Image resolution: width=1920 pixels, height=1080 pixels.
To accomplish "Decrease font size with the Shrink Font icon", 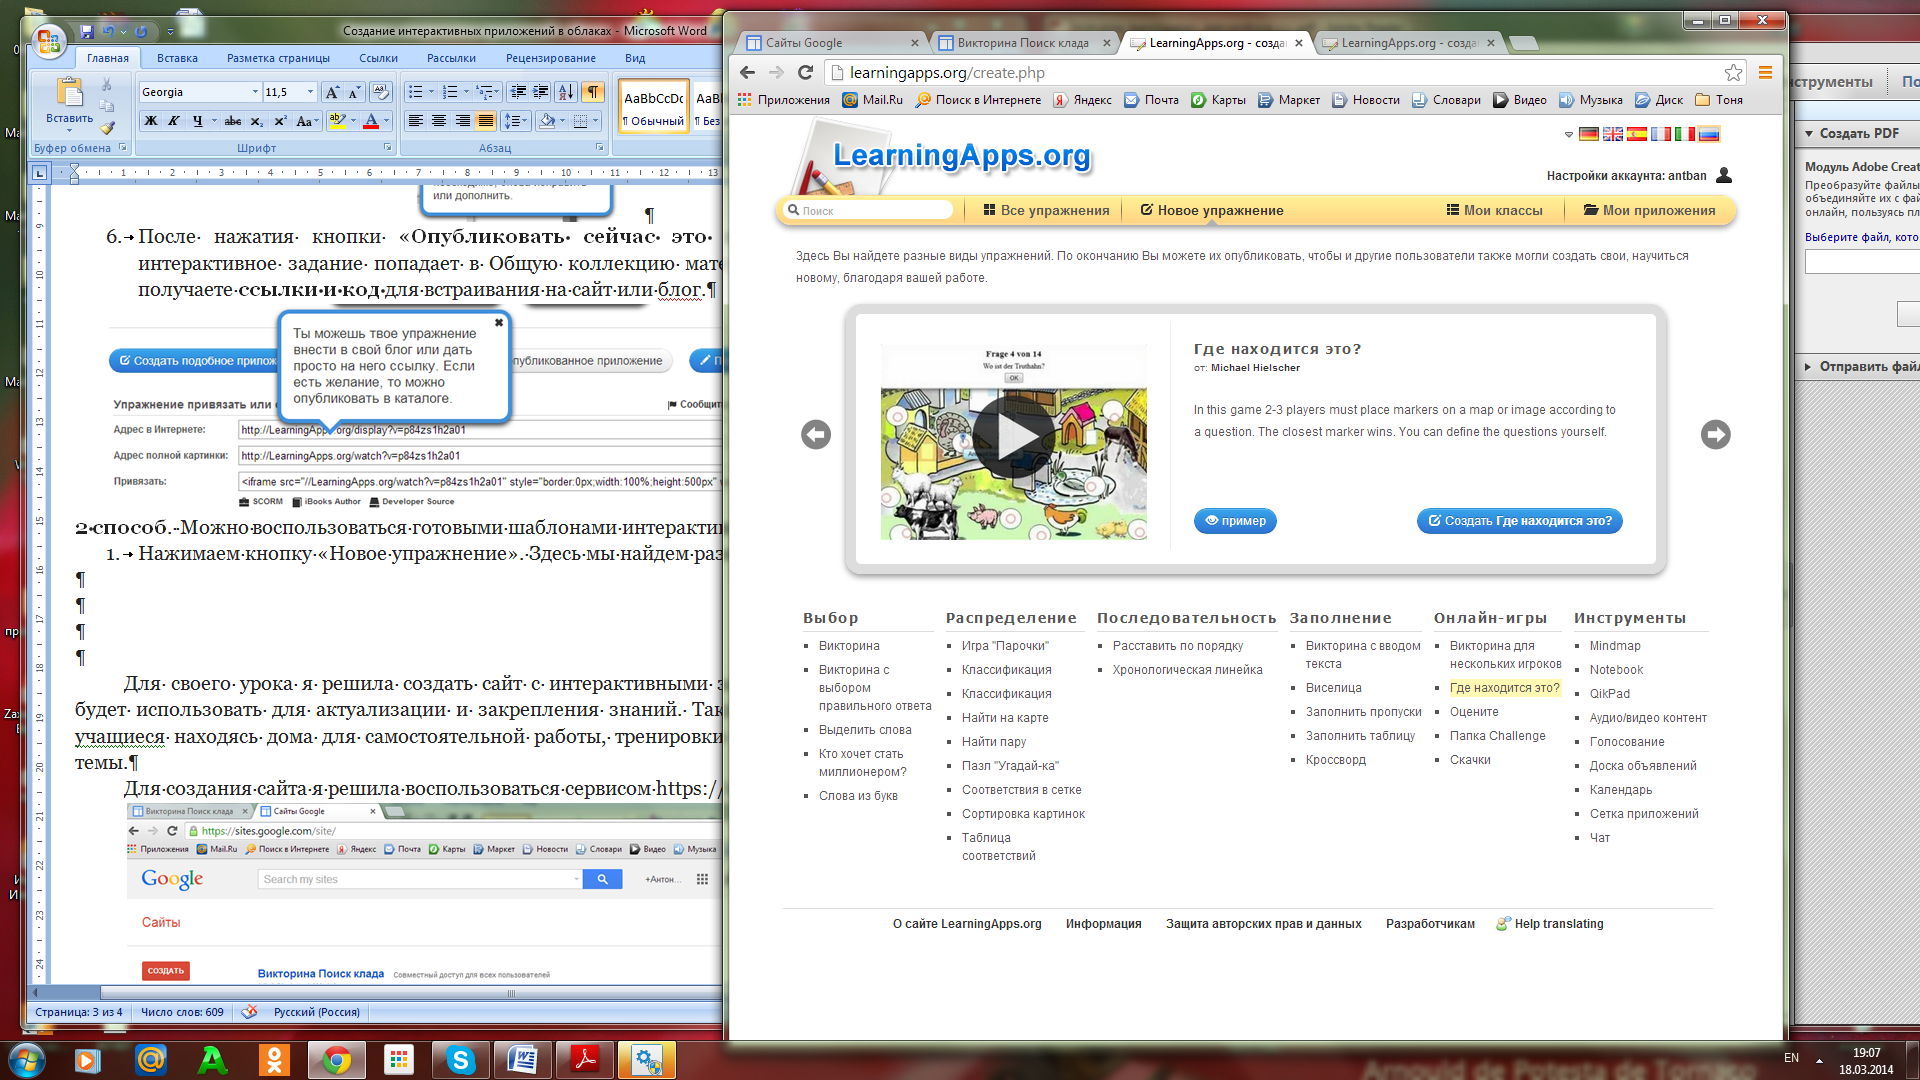I will (x=354, y=92).
